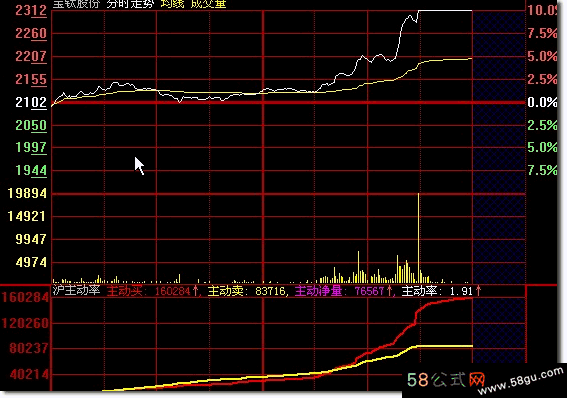567x398 pixels.
Task: Click the 2312 top price axis label
Action: (31, 10)
